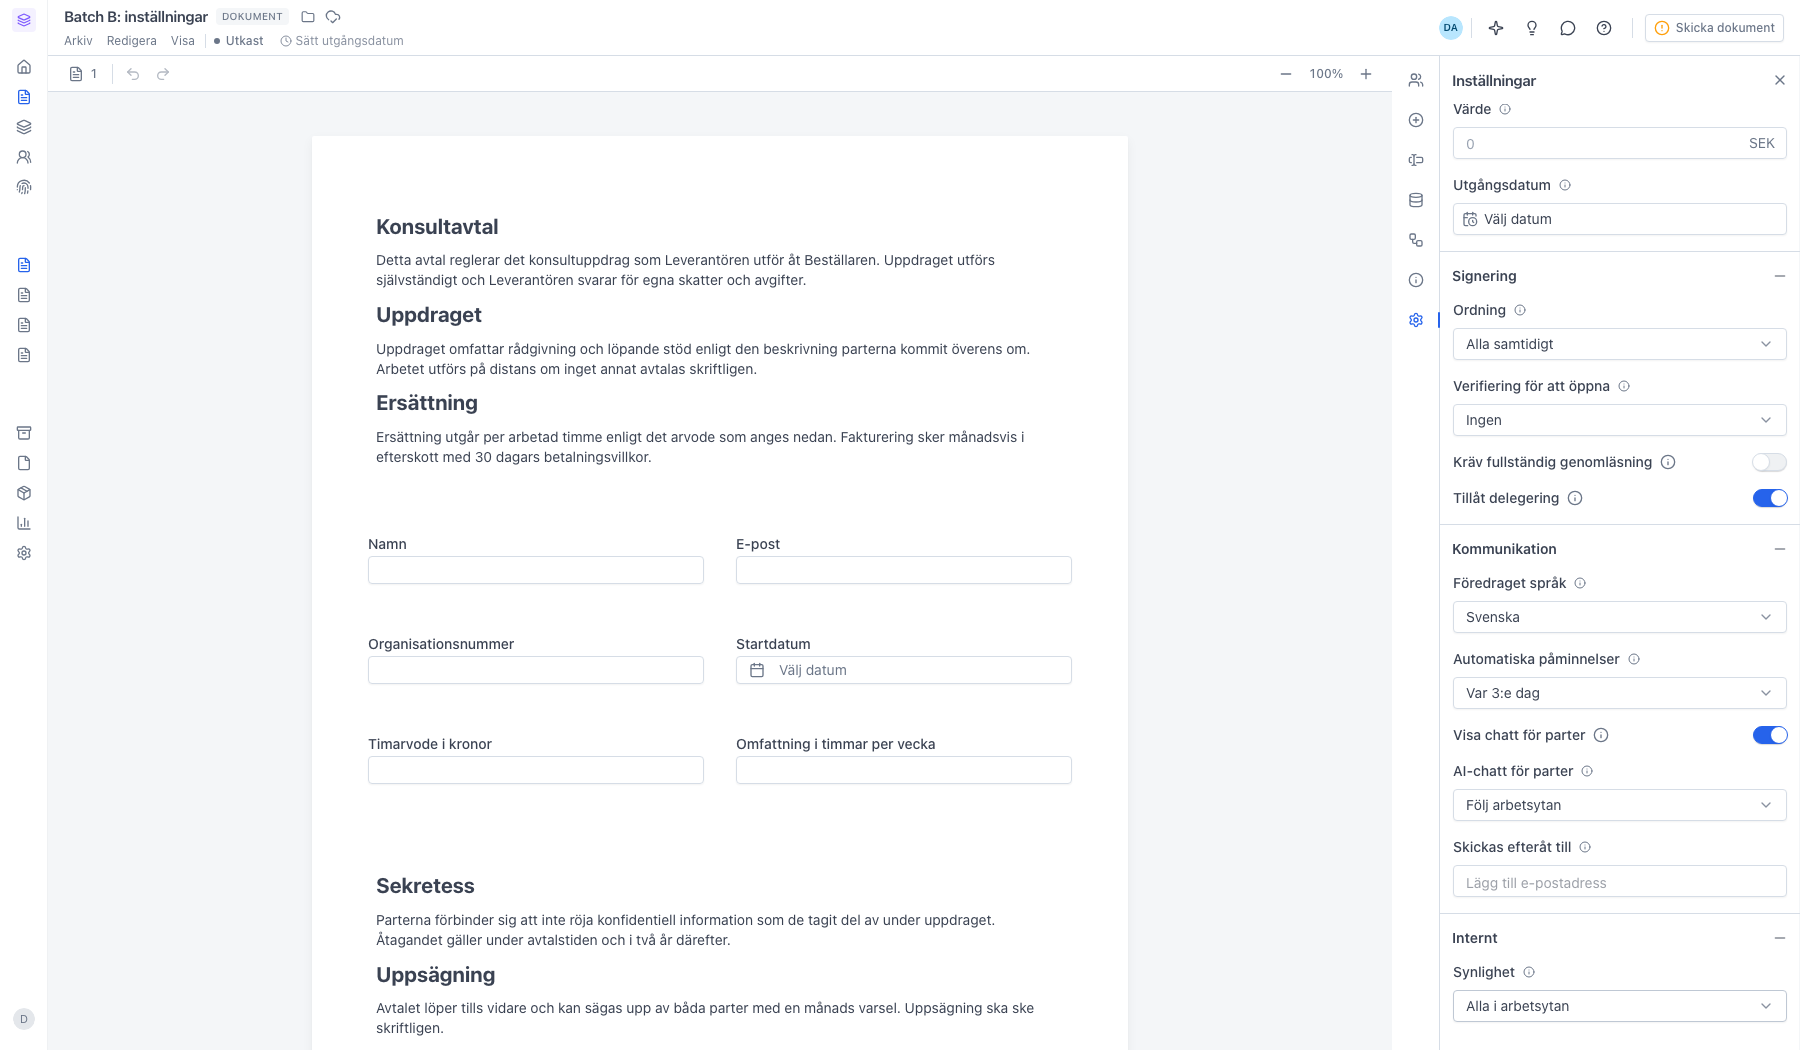This screenshot has width=1800, height=1050.
Task: Open the Automatiska påminnelser dropdown
Action: [1619, 693]
